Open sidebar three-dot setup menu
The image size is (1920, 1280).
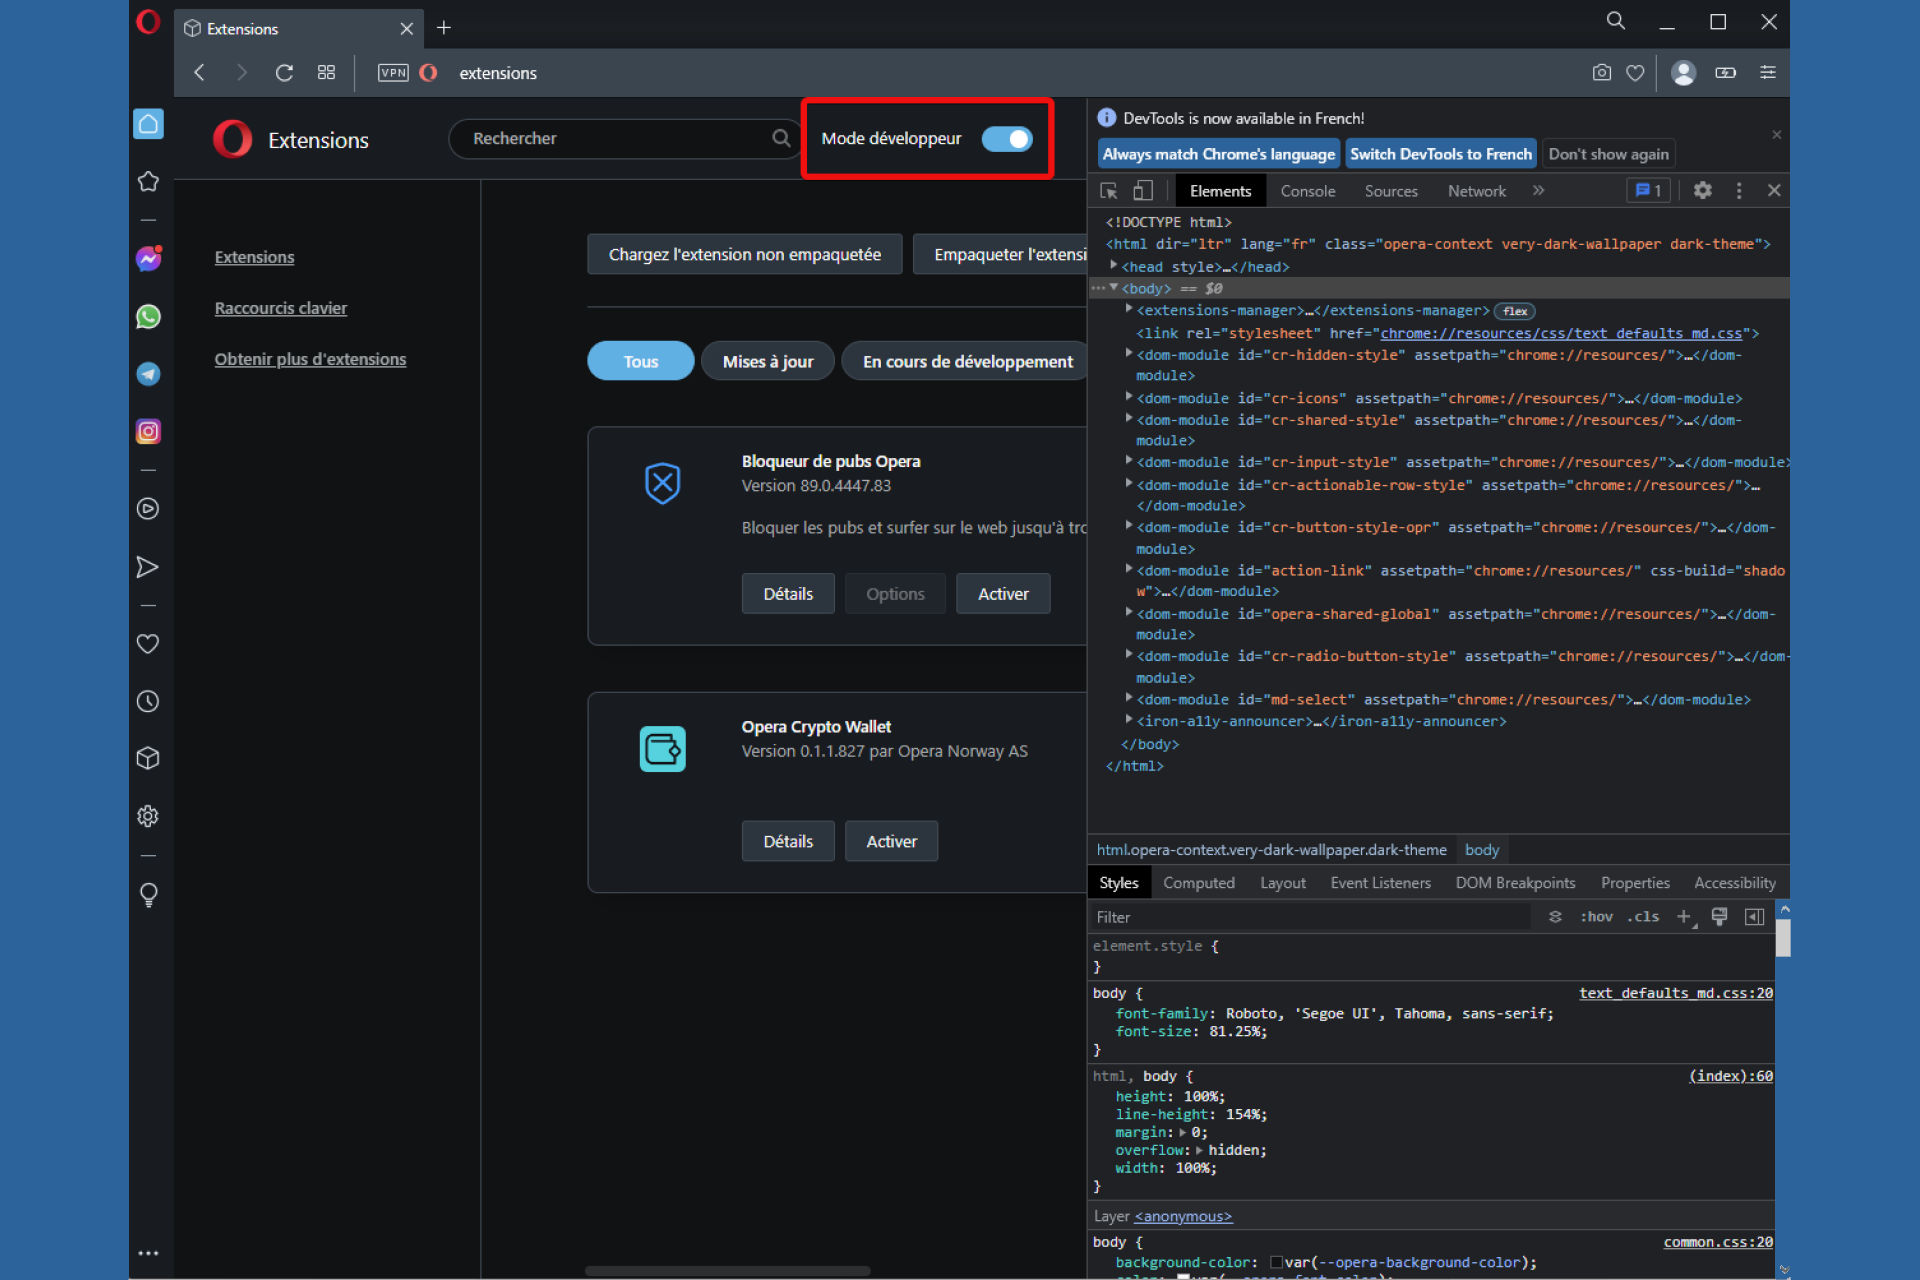pos(148,1253)
